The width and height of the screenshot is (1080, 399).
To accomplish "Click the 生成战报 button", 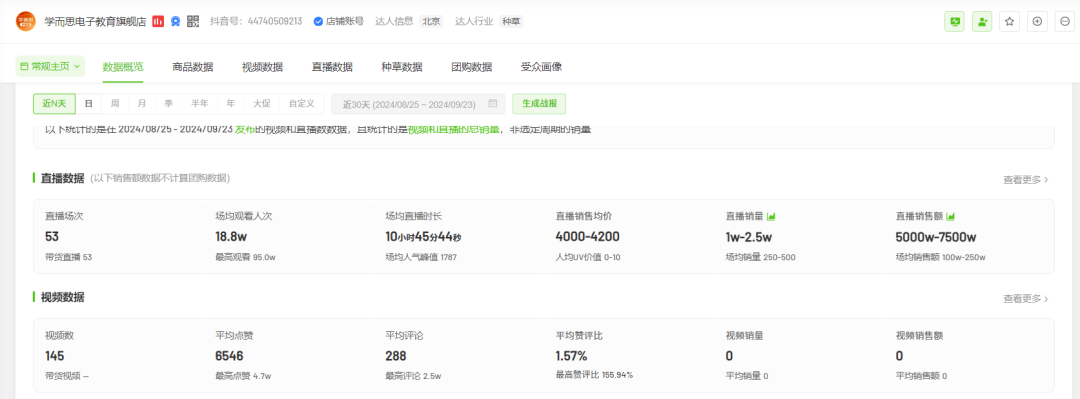I will 539,104.
